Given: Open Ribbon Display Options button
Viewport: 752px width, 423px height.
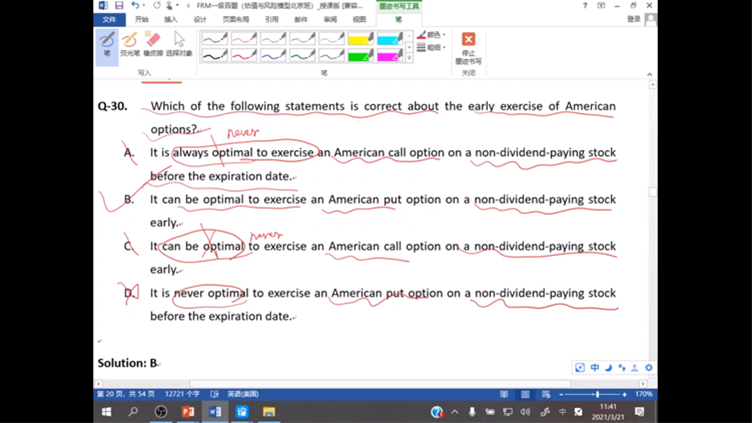Looking at the screenshot, I should pyautogui.click(x=601, y=6).
